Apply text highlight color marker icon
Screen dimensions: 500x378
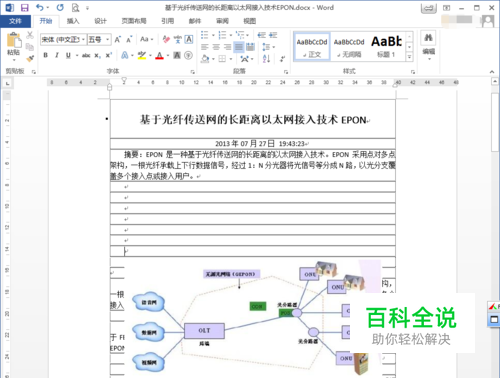click(142, 55)
